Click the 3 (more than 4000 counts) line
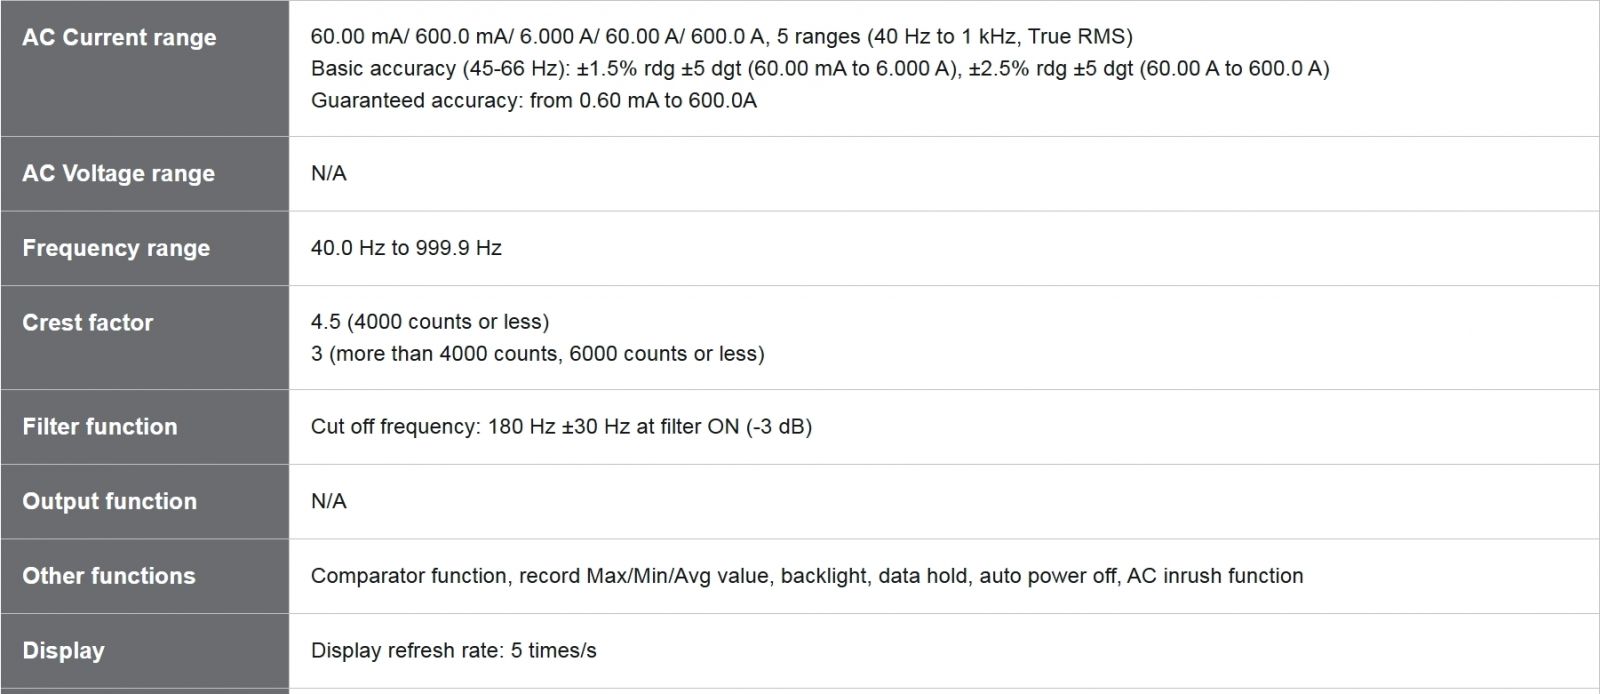Image resolution: width=1600 pixels, height=694 pixels. (x=537, y=354)
